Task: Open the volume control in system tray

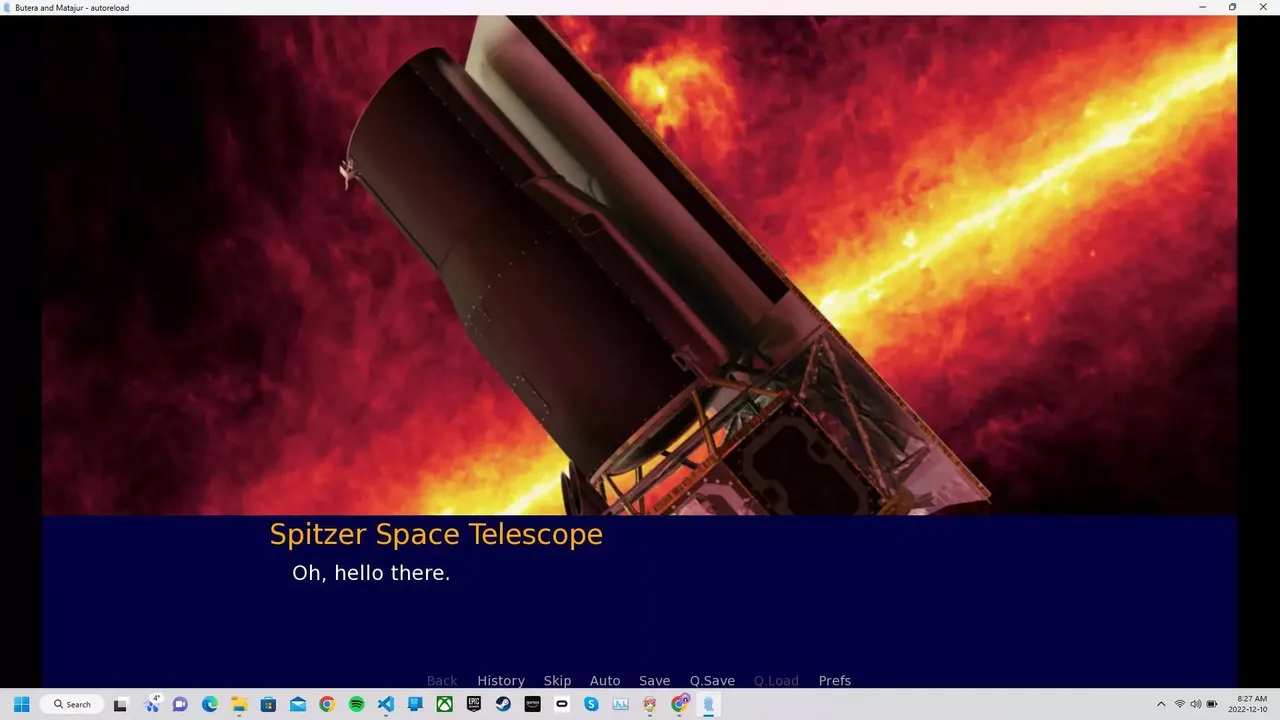Action: tap(1195, 704)
